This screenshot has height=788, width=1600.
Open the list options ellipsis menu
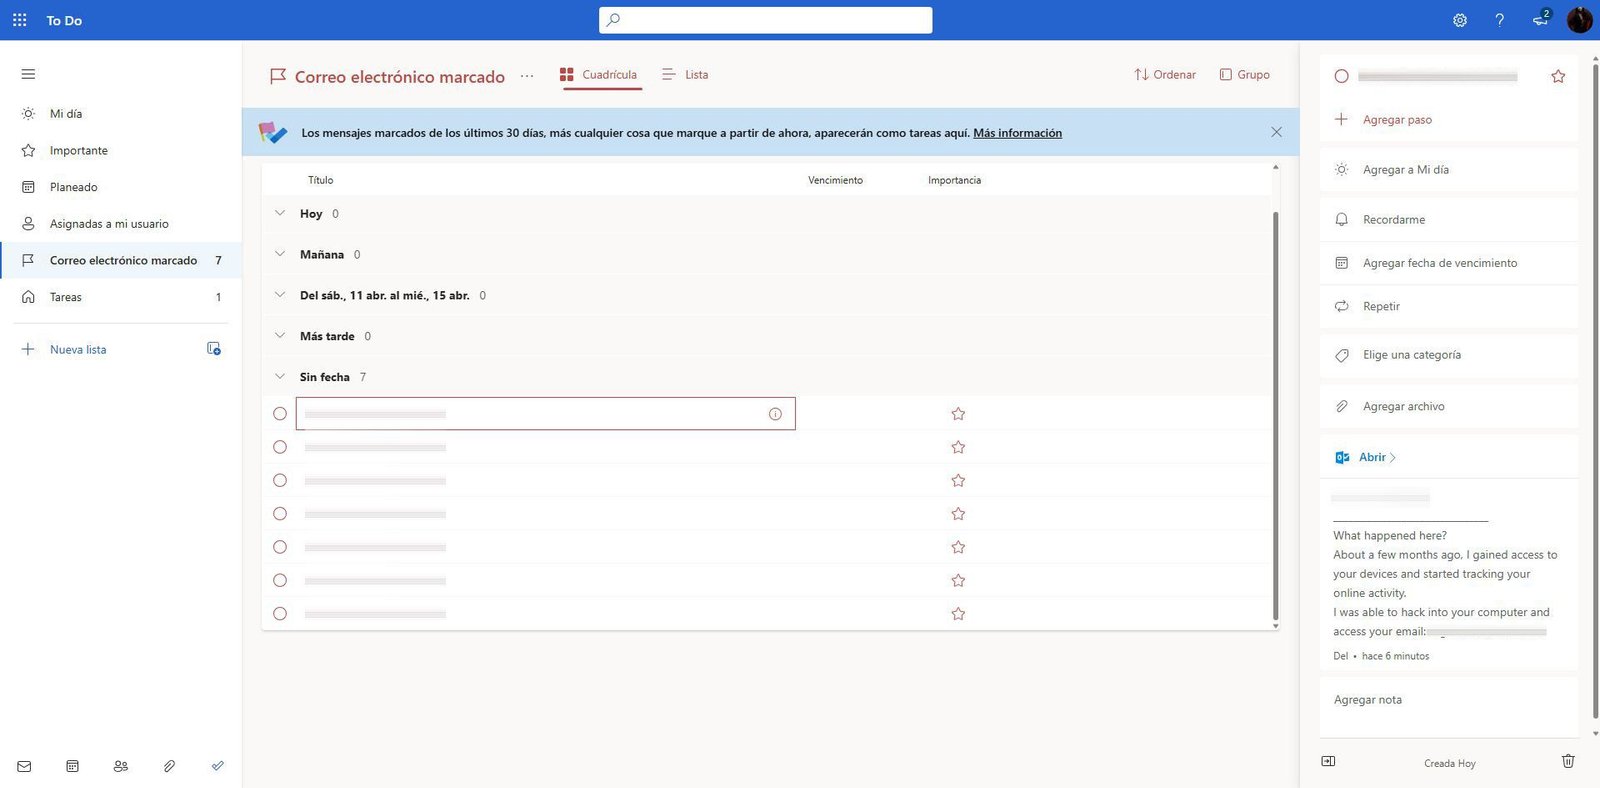coord(527,76)
